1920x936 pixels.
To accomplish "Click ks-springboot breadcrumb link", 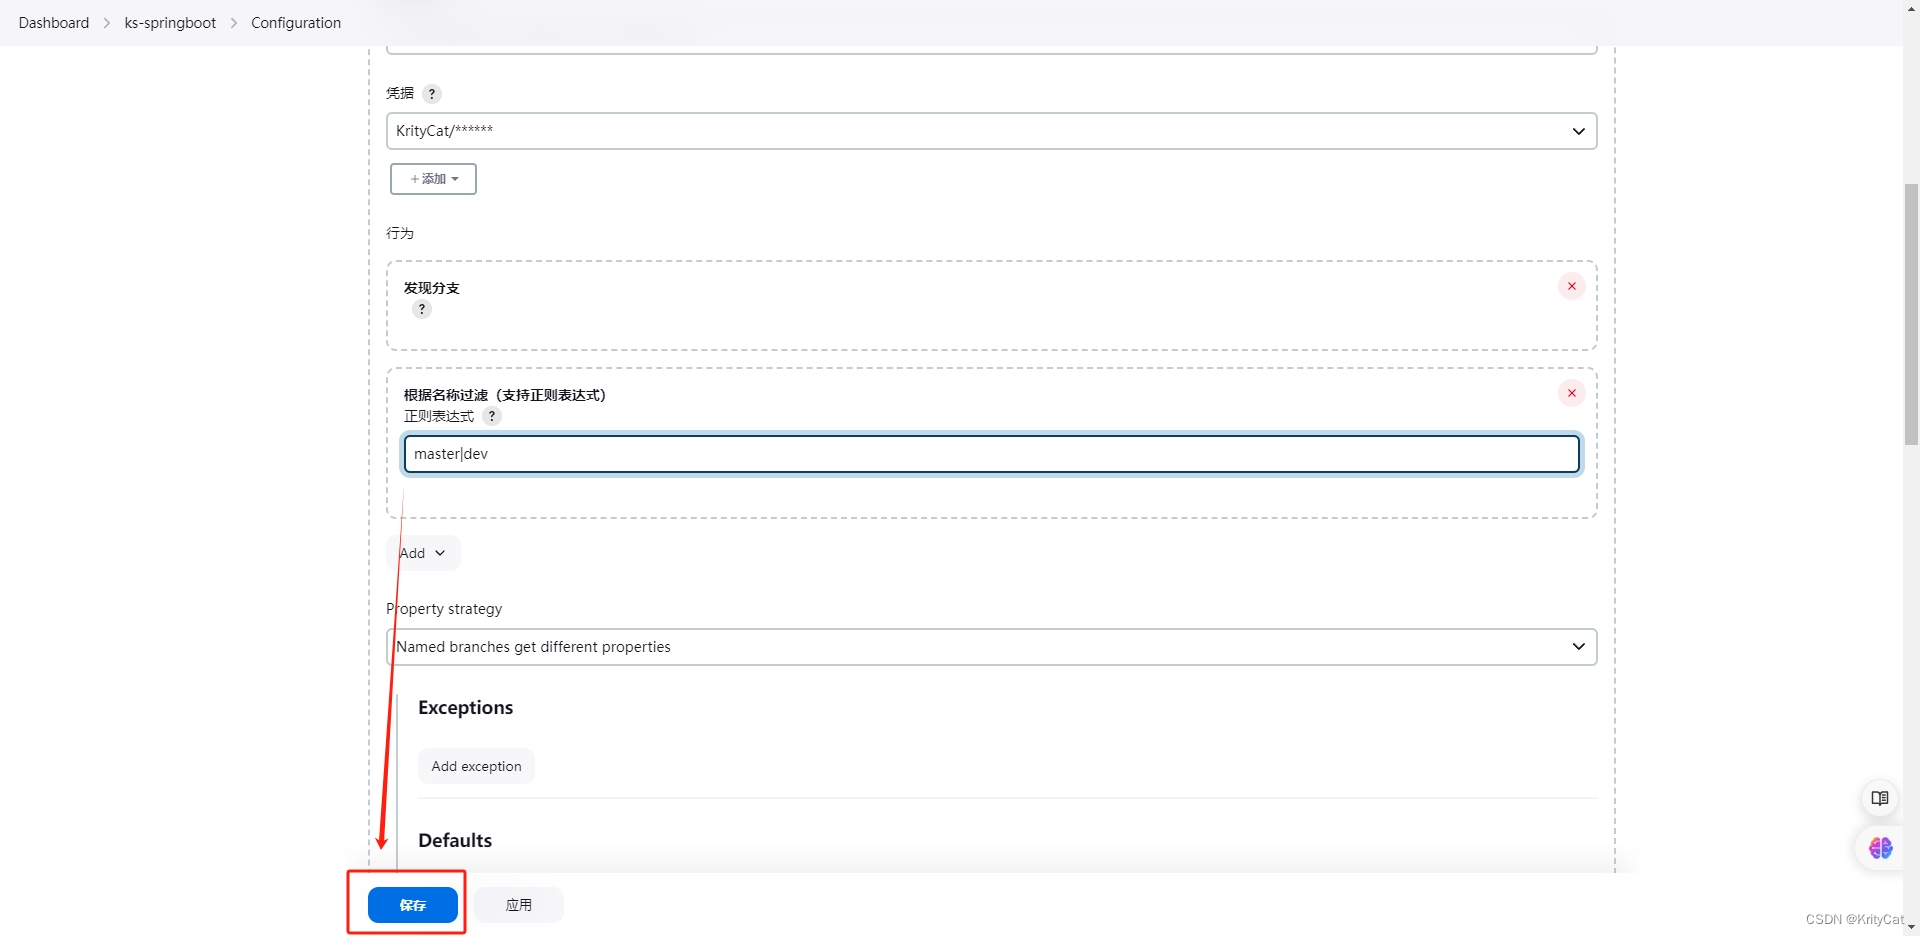I will 170,23.
